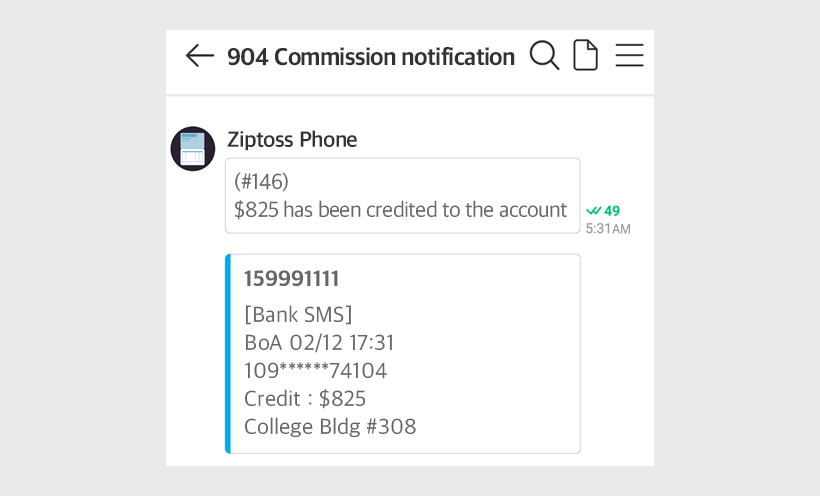Click the Credit : $825 line
Image resolution: width=820 pixels, height=496 pixels.
[305, 398]
